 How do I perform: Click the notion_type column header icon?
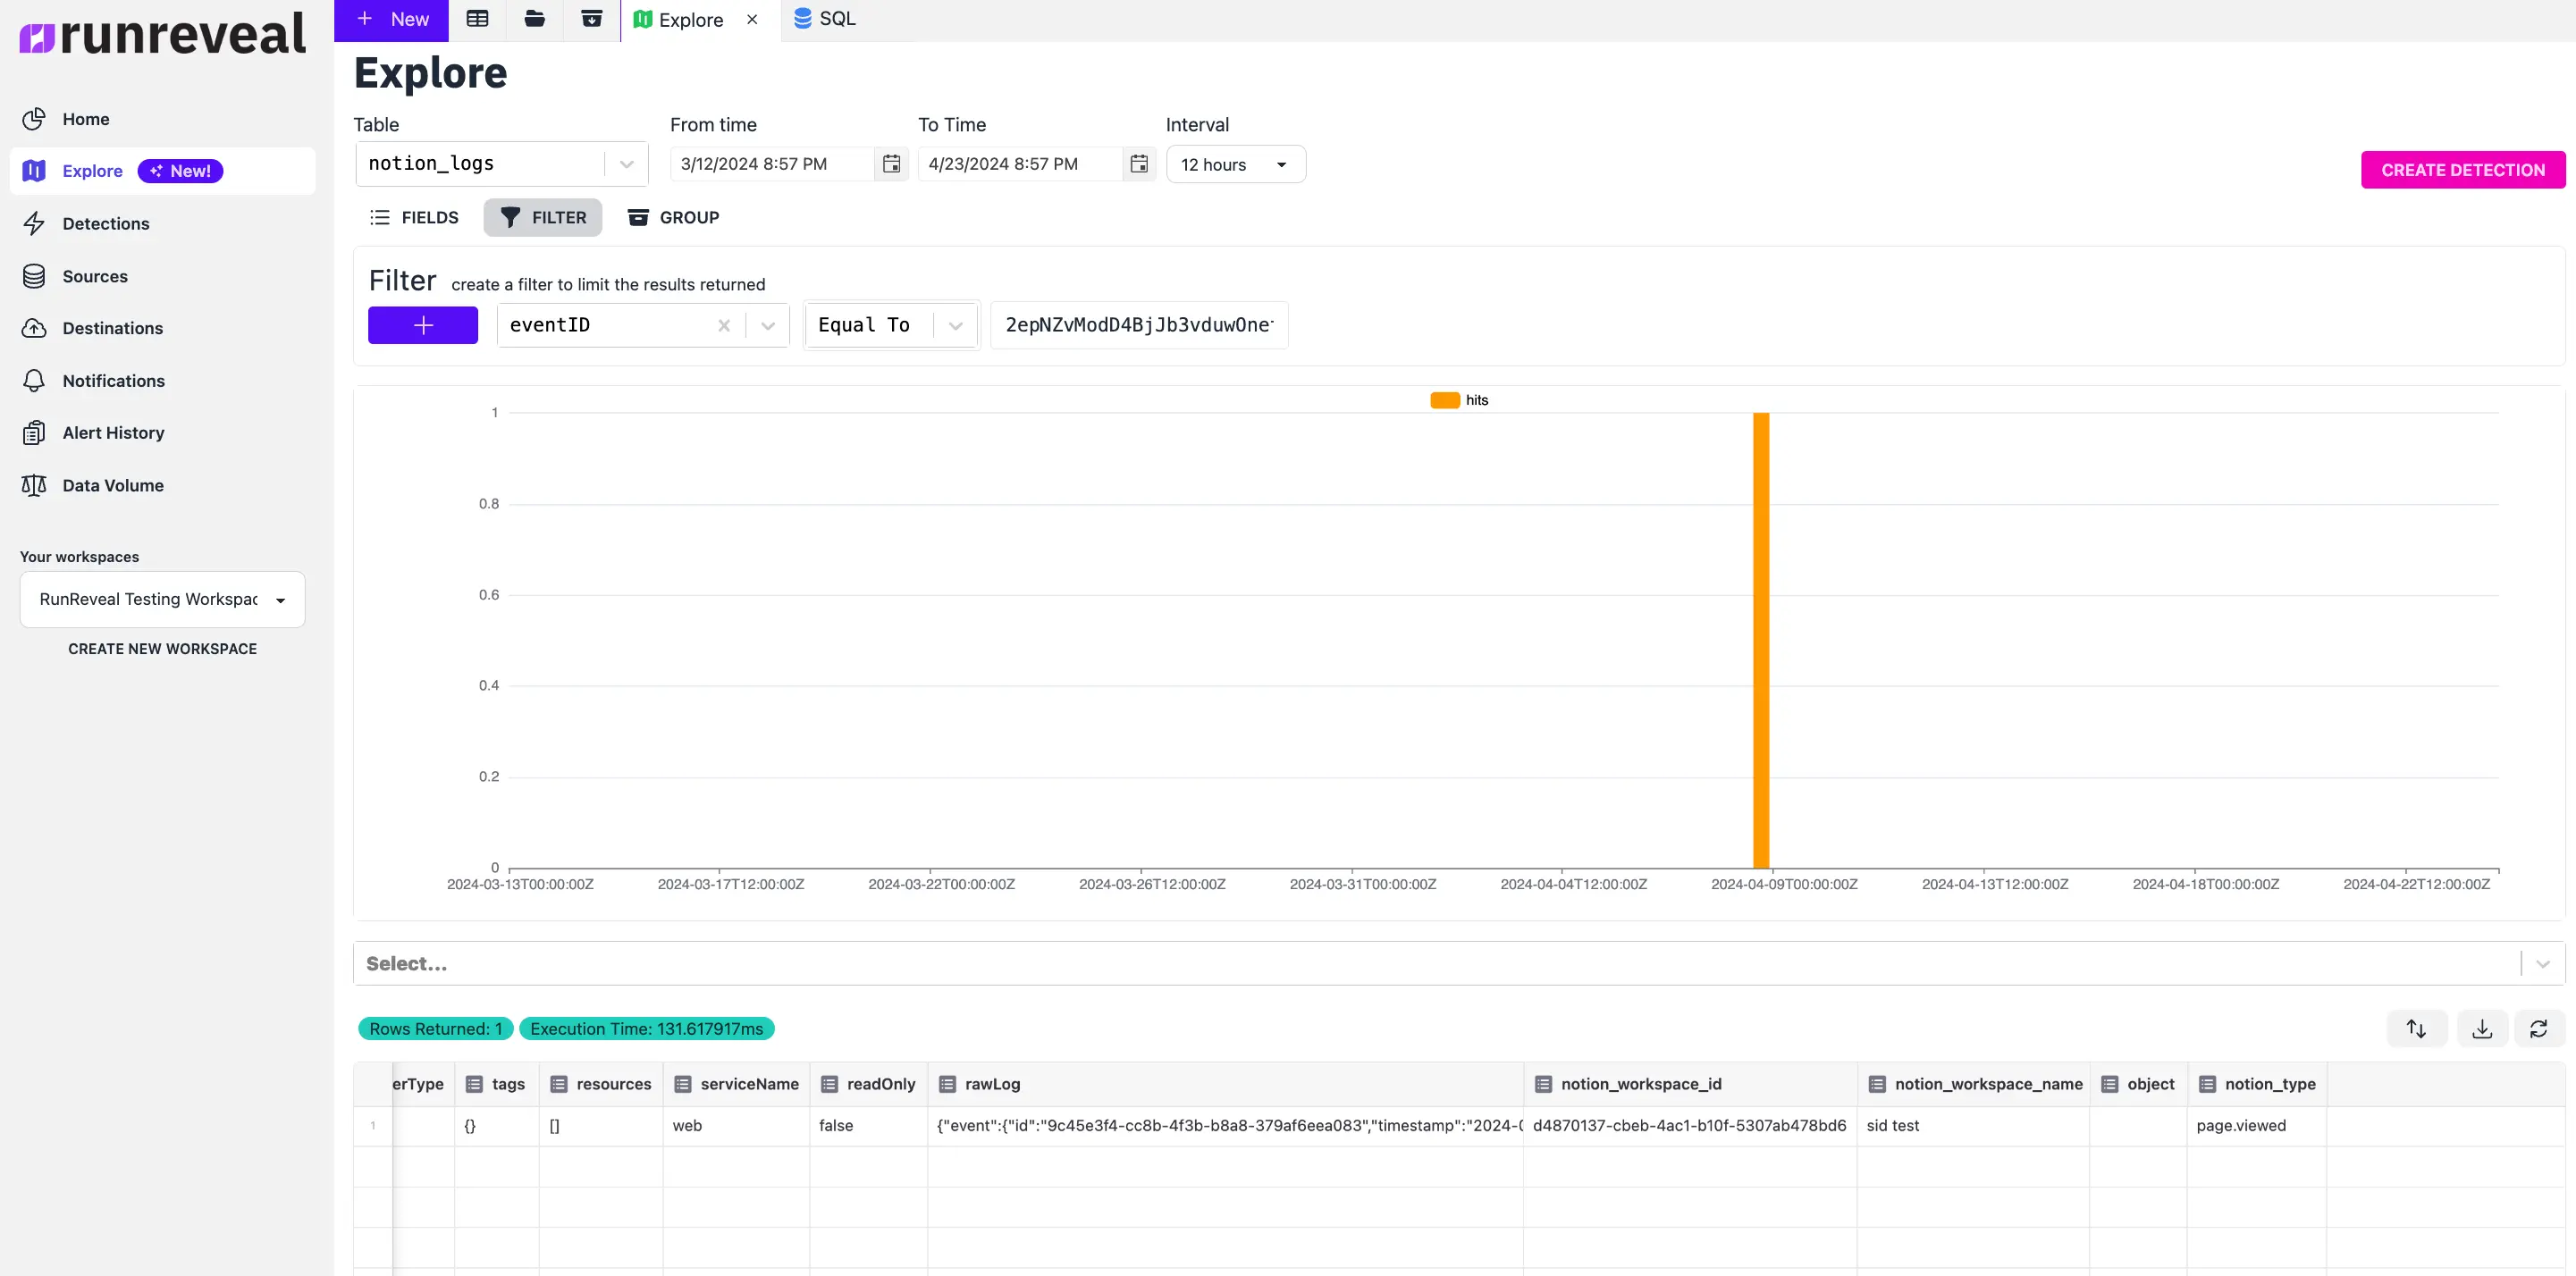pyautogui.click(x=2207, y=1084)
